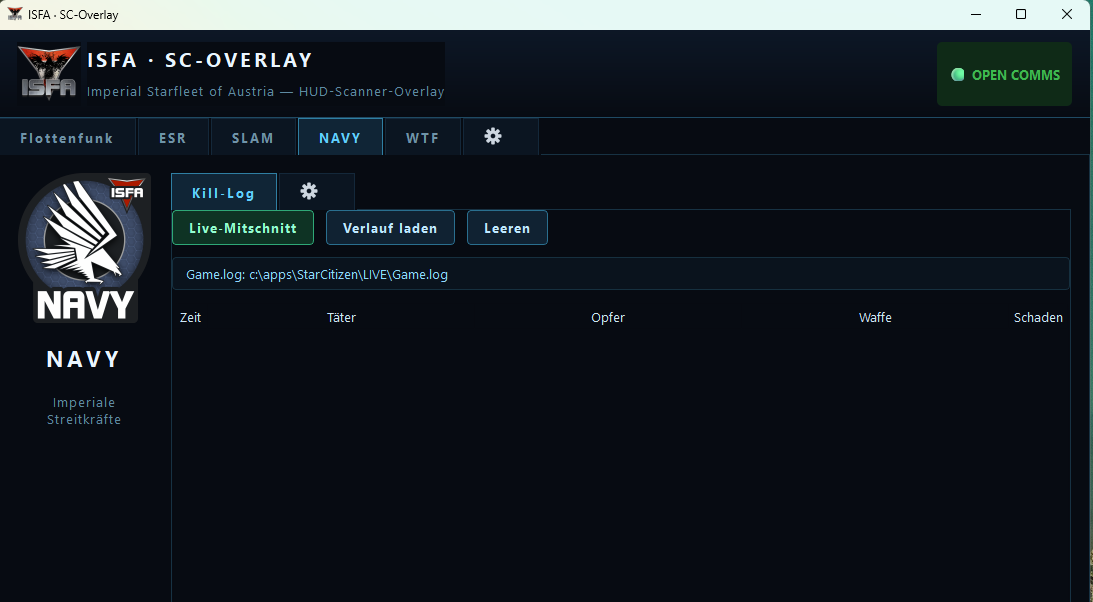Click the Verlauf laden button
Image resolution: width=1093 pixels, height=602 pixels.
[390, 228]
